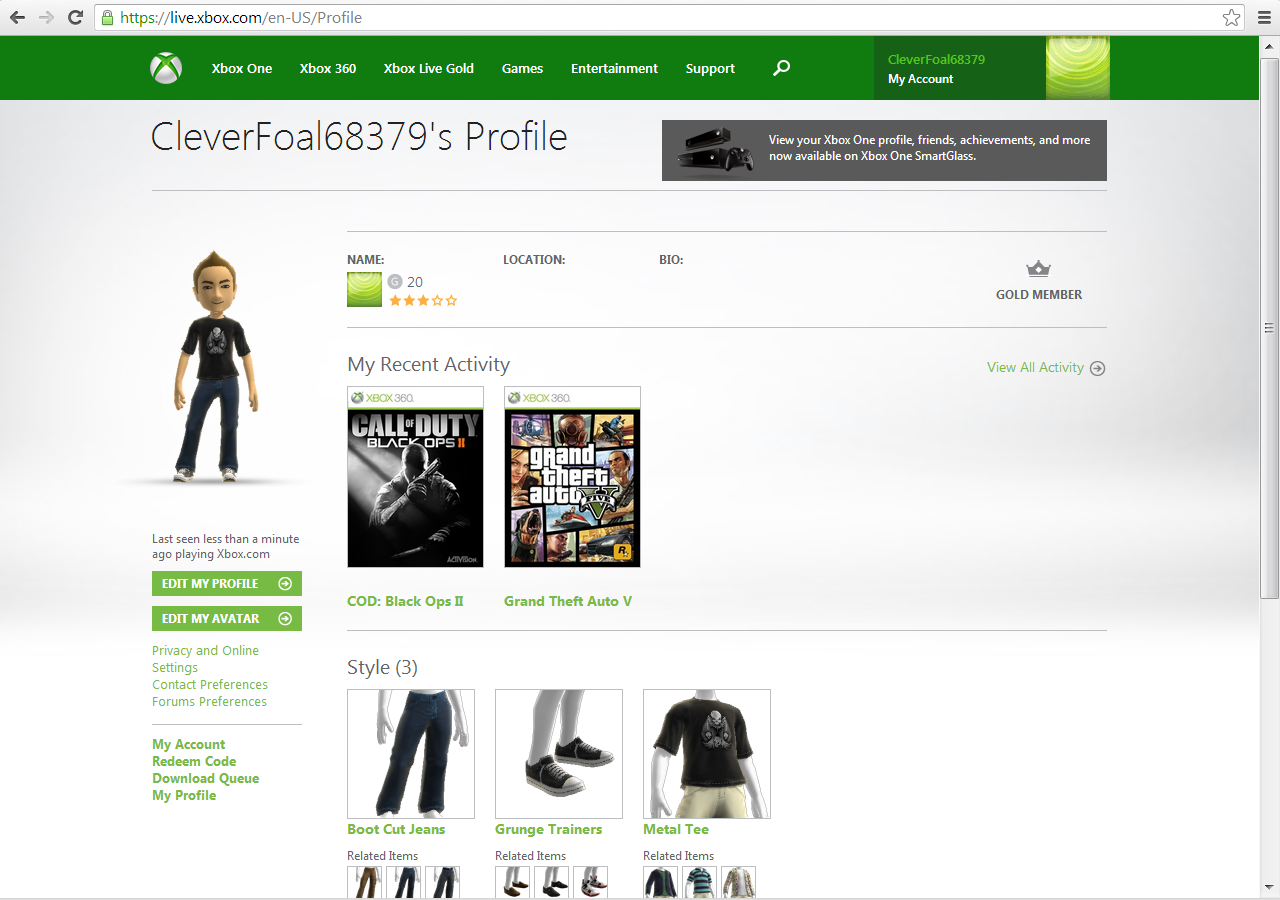
Task: Click the green padlock security icon
Action: coord(107,17)
